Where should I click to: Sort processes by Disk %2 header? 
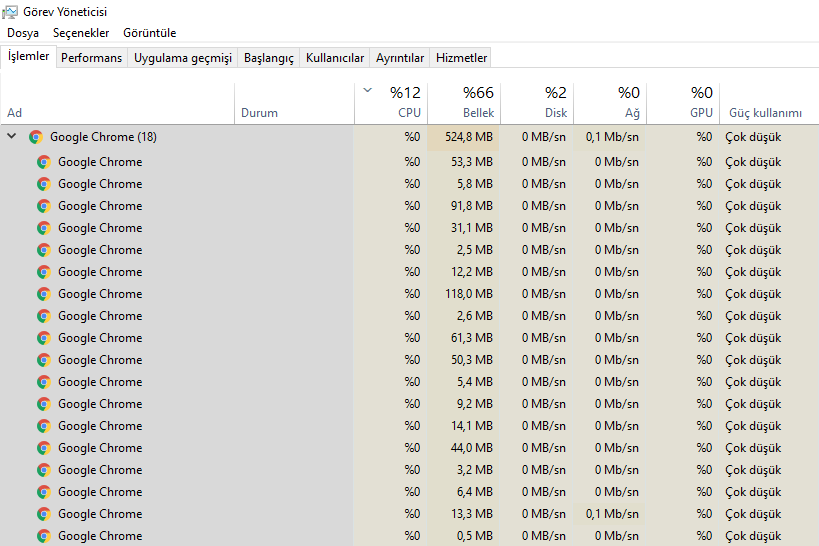click(x=537, y=103)
